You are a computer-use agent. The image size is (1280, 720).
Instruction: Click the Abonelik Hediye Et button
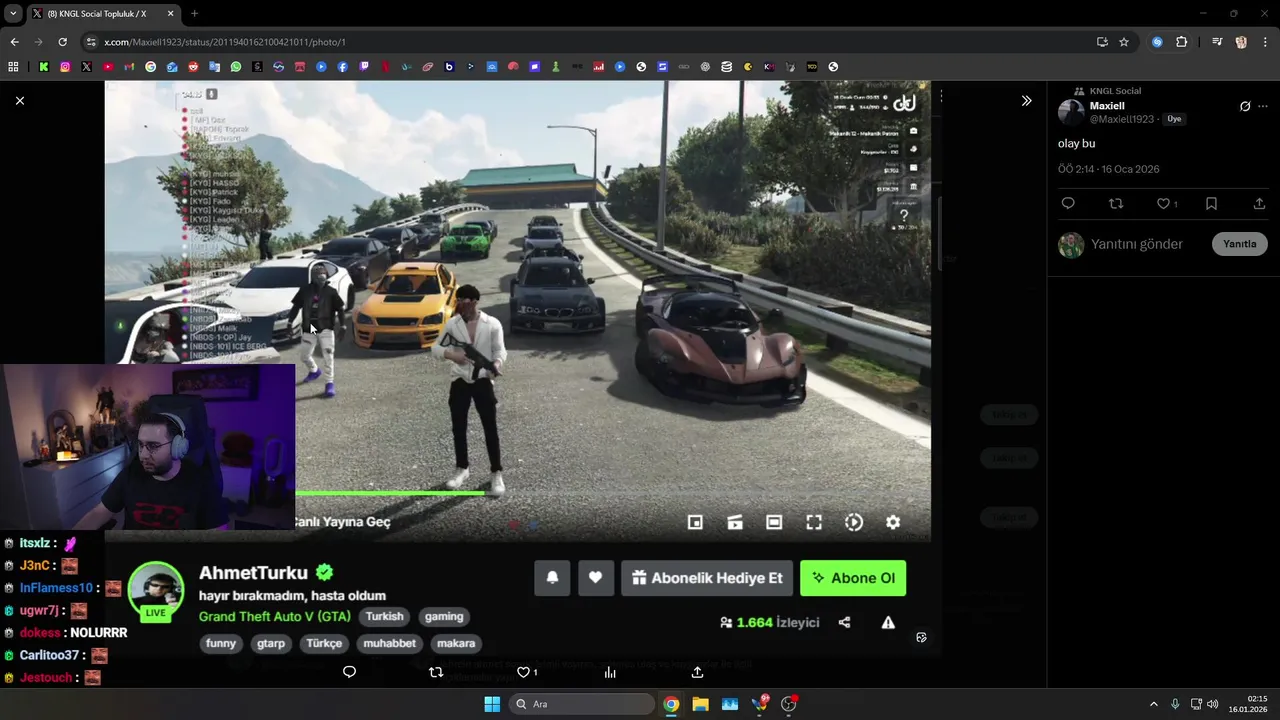pos(707,578)
